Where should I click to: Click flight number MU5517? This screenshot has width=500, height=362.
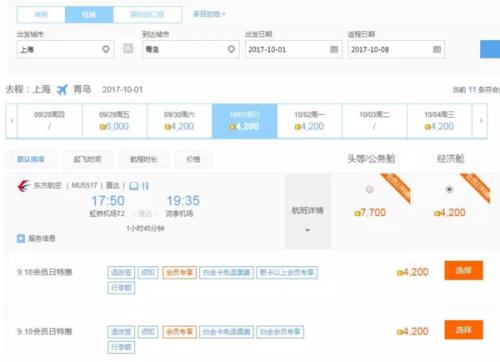click(84, 185)
